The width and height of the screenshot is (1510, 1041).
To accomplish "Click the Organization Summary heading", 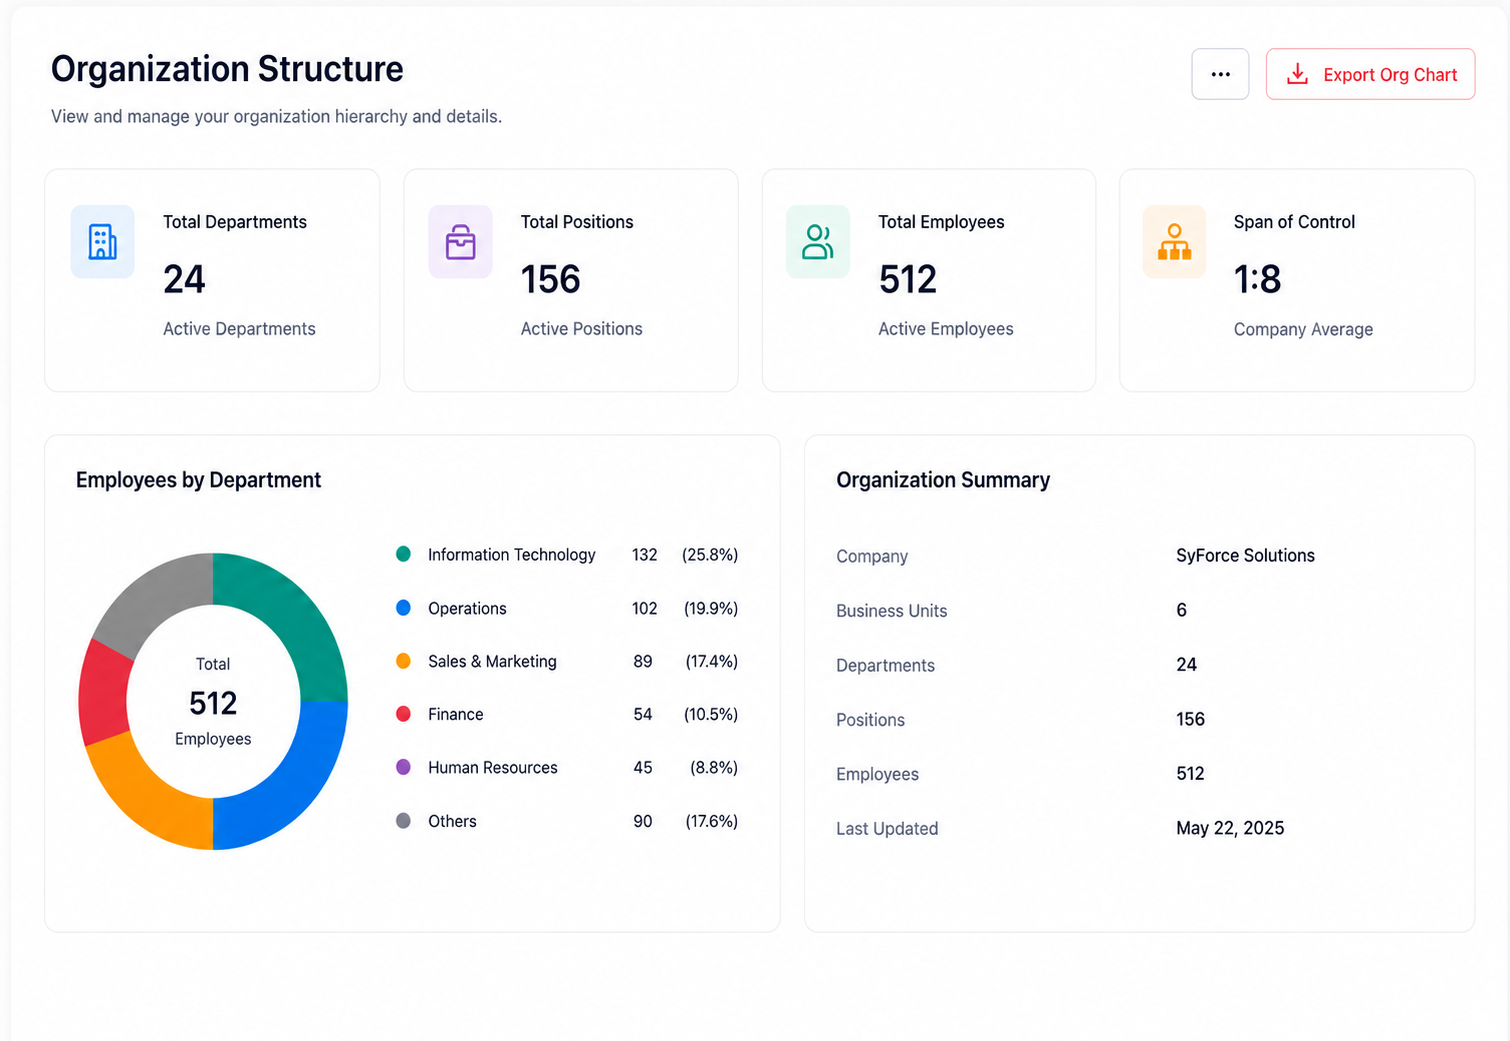I will coord(943,480).
